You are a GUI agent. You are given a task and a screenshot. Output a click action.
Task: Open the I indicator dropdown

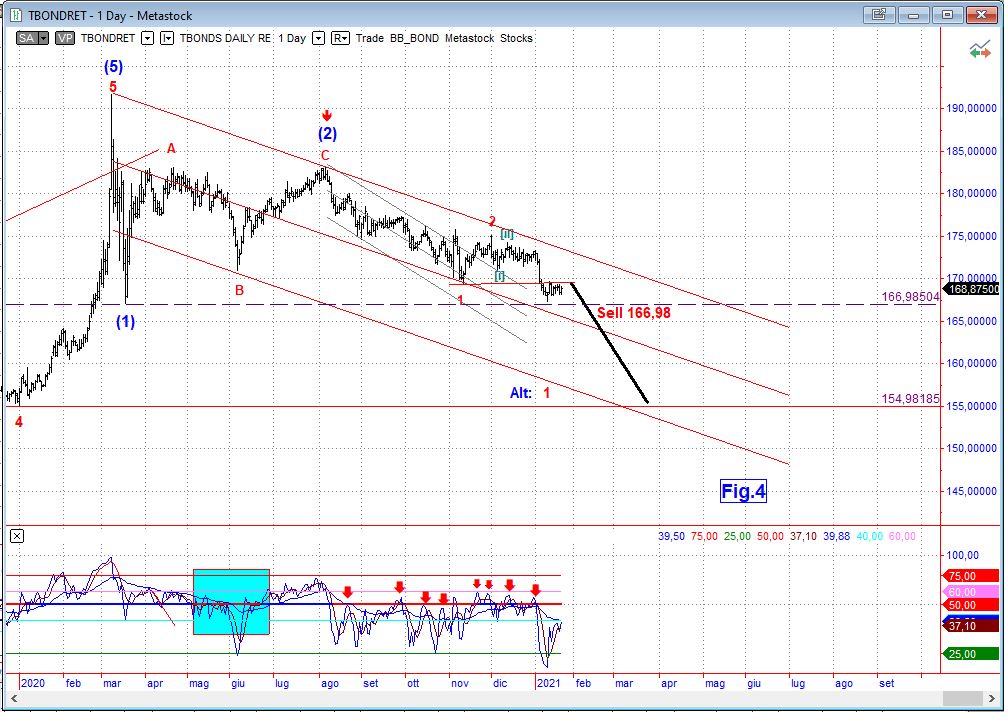[x=166, y=38]
